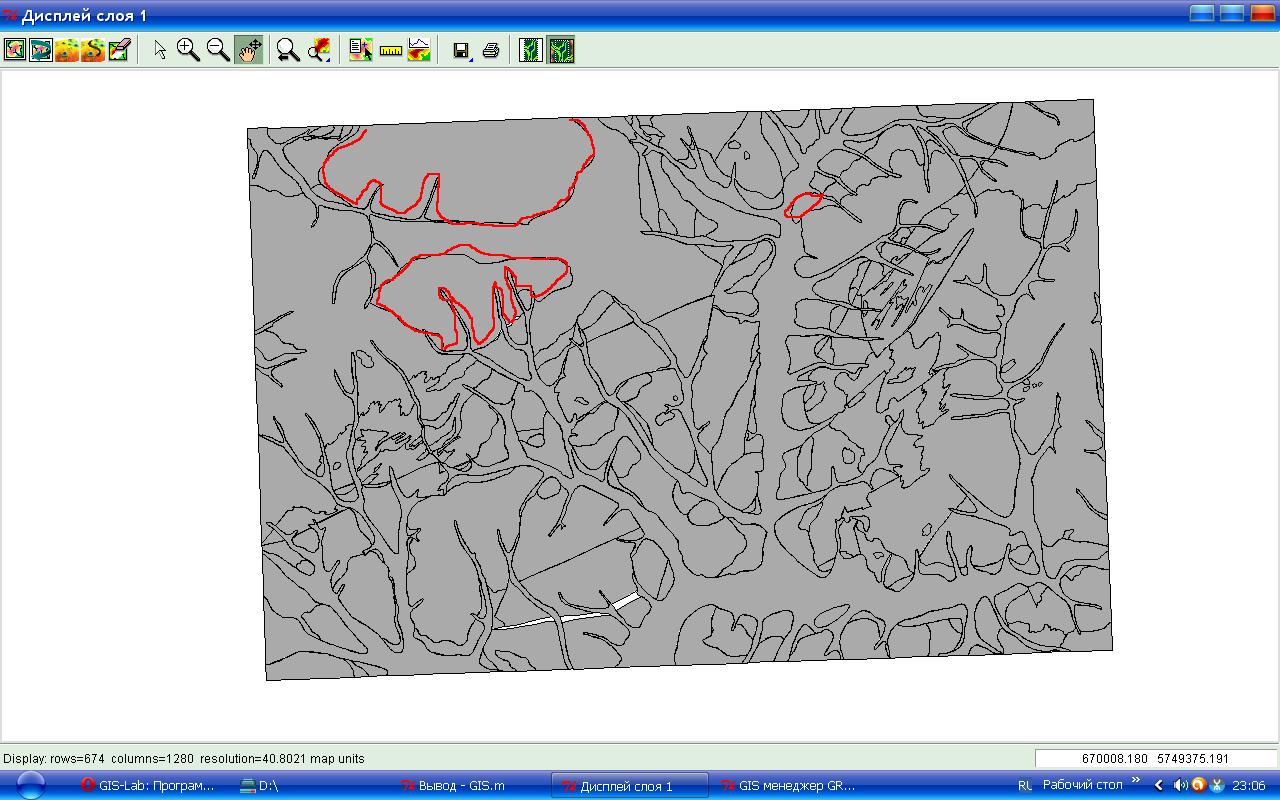Select the 'Дисплей слоя 1' taskbar button
The image size is (1280, 800).
click(x=630, y=786)
